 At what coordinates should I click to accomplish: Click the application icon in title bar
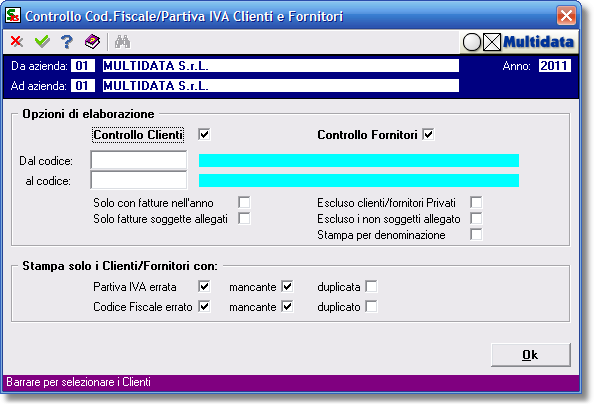tap(13, 16)
